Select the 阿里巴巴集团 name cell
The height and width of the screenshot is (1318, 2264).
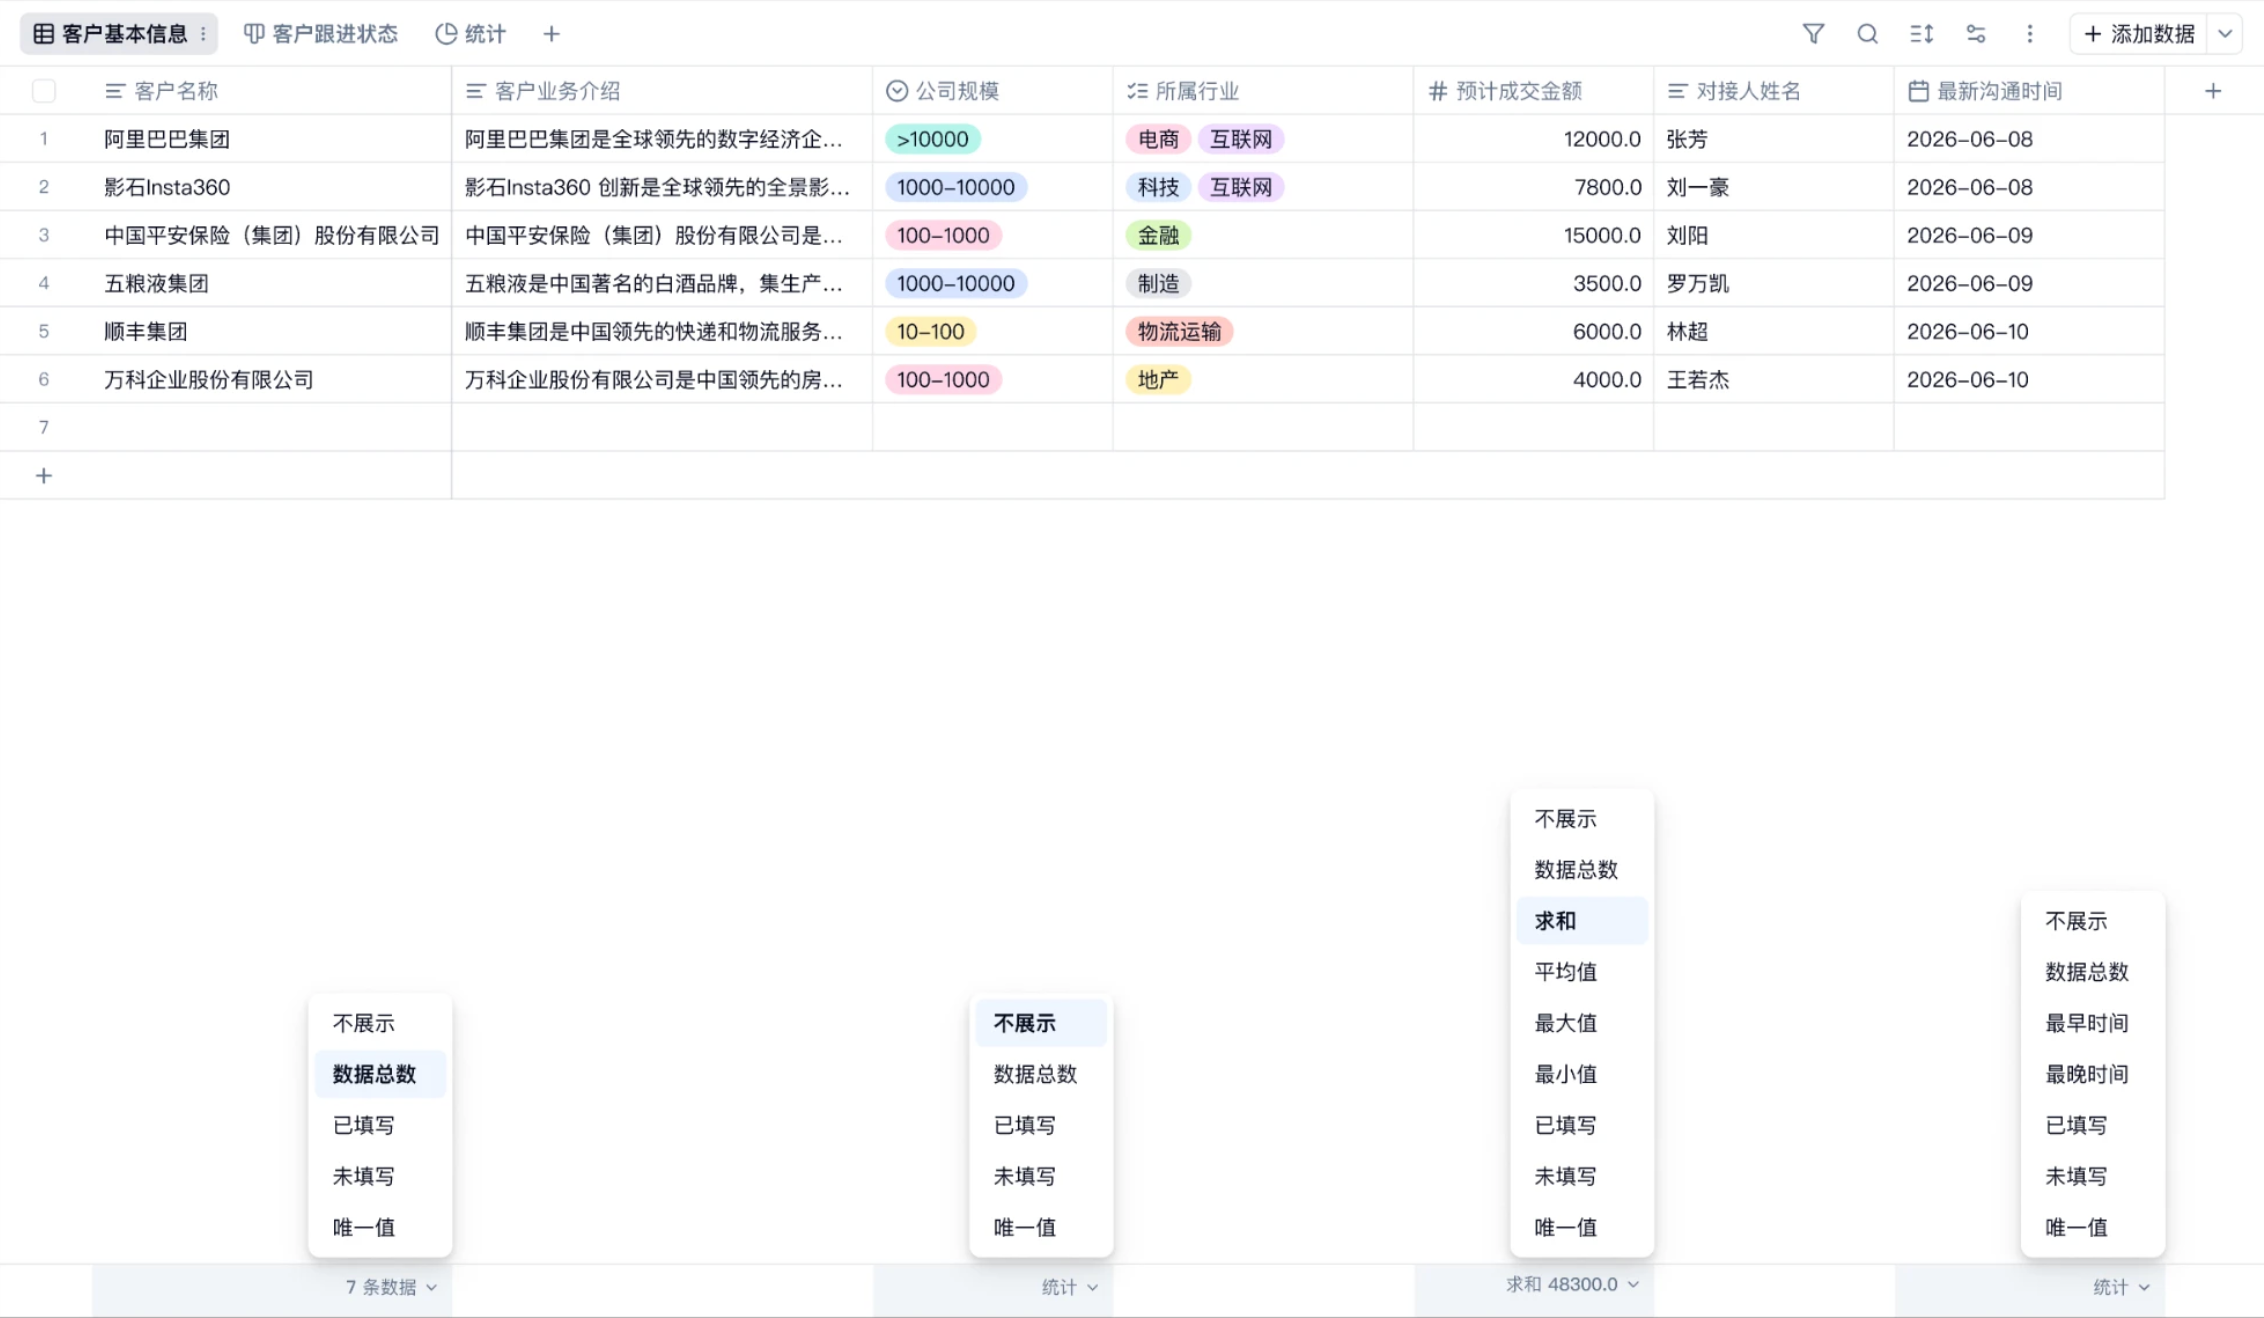pyautogui.click(x=271, y=139)
